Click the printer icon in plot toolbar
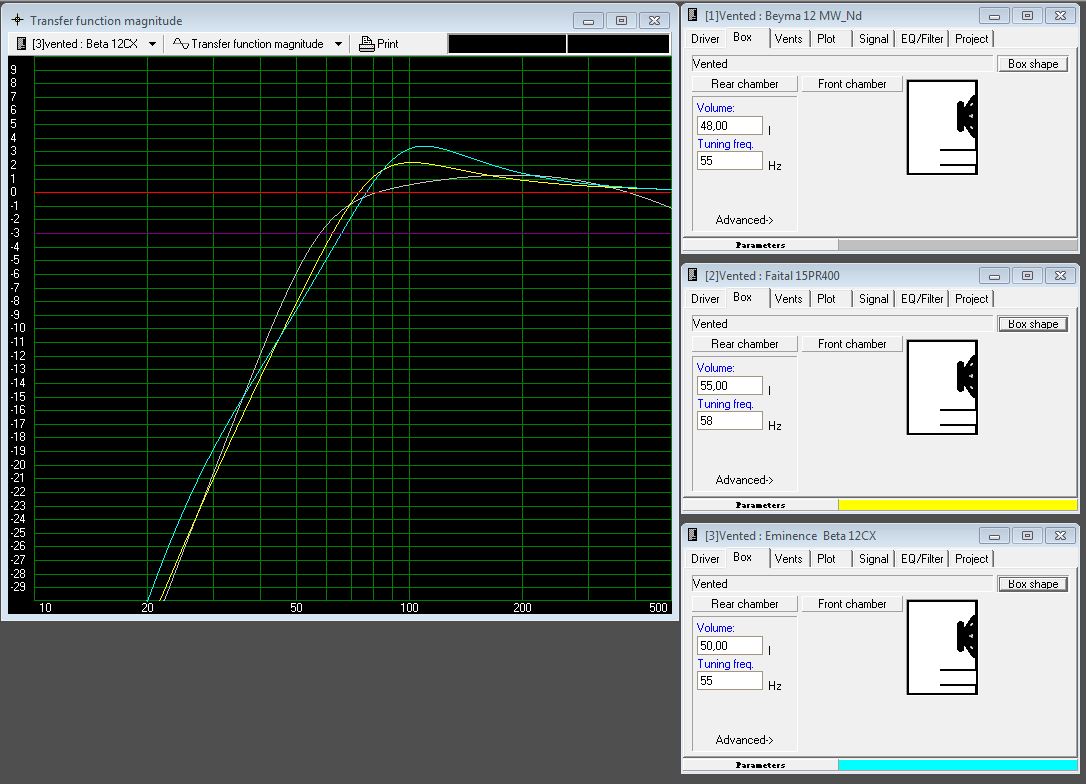Screen dimensions: 1086x784 [366, 44]
